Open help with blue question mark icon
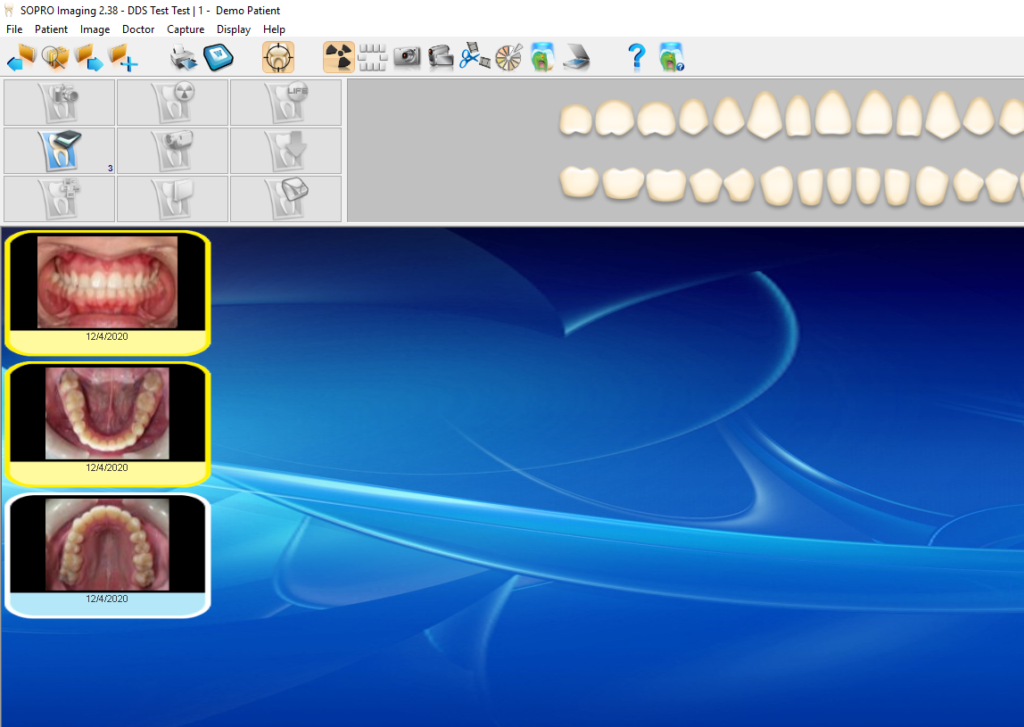 tap(637, 57)
